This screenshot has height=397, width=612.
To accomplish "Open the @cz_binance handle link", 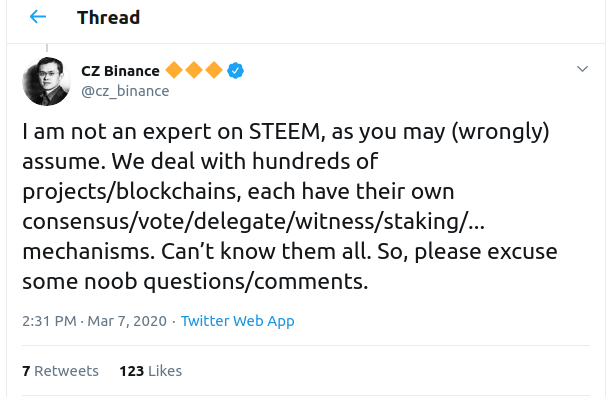I will pos(125,91).
